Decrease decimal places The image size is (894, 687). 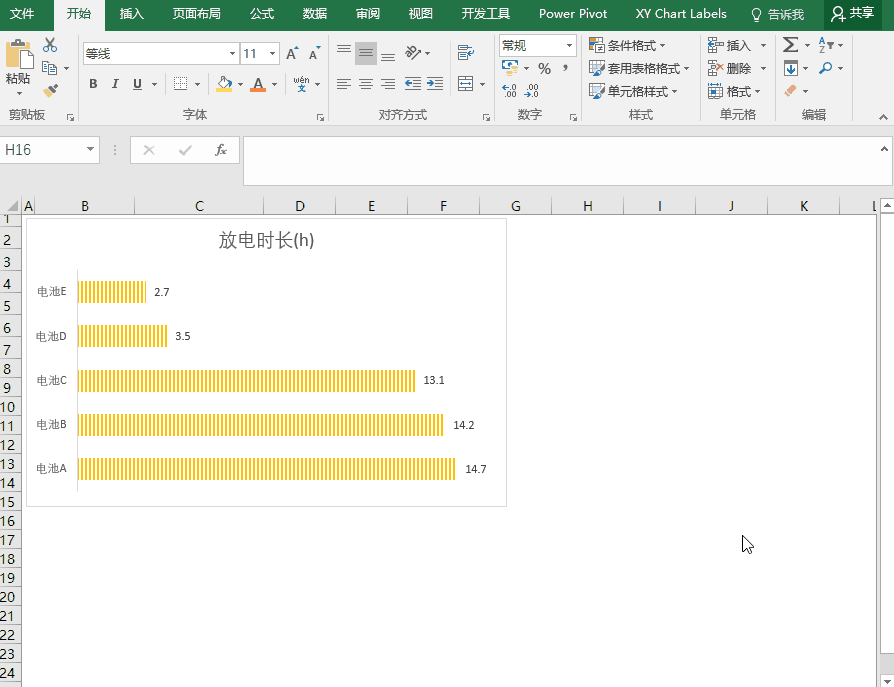(531, 91)
